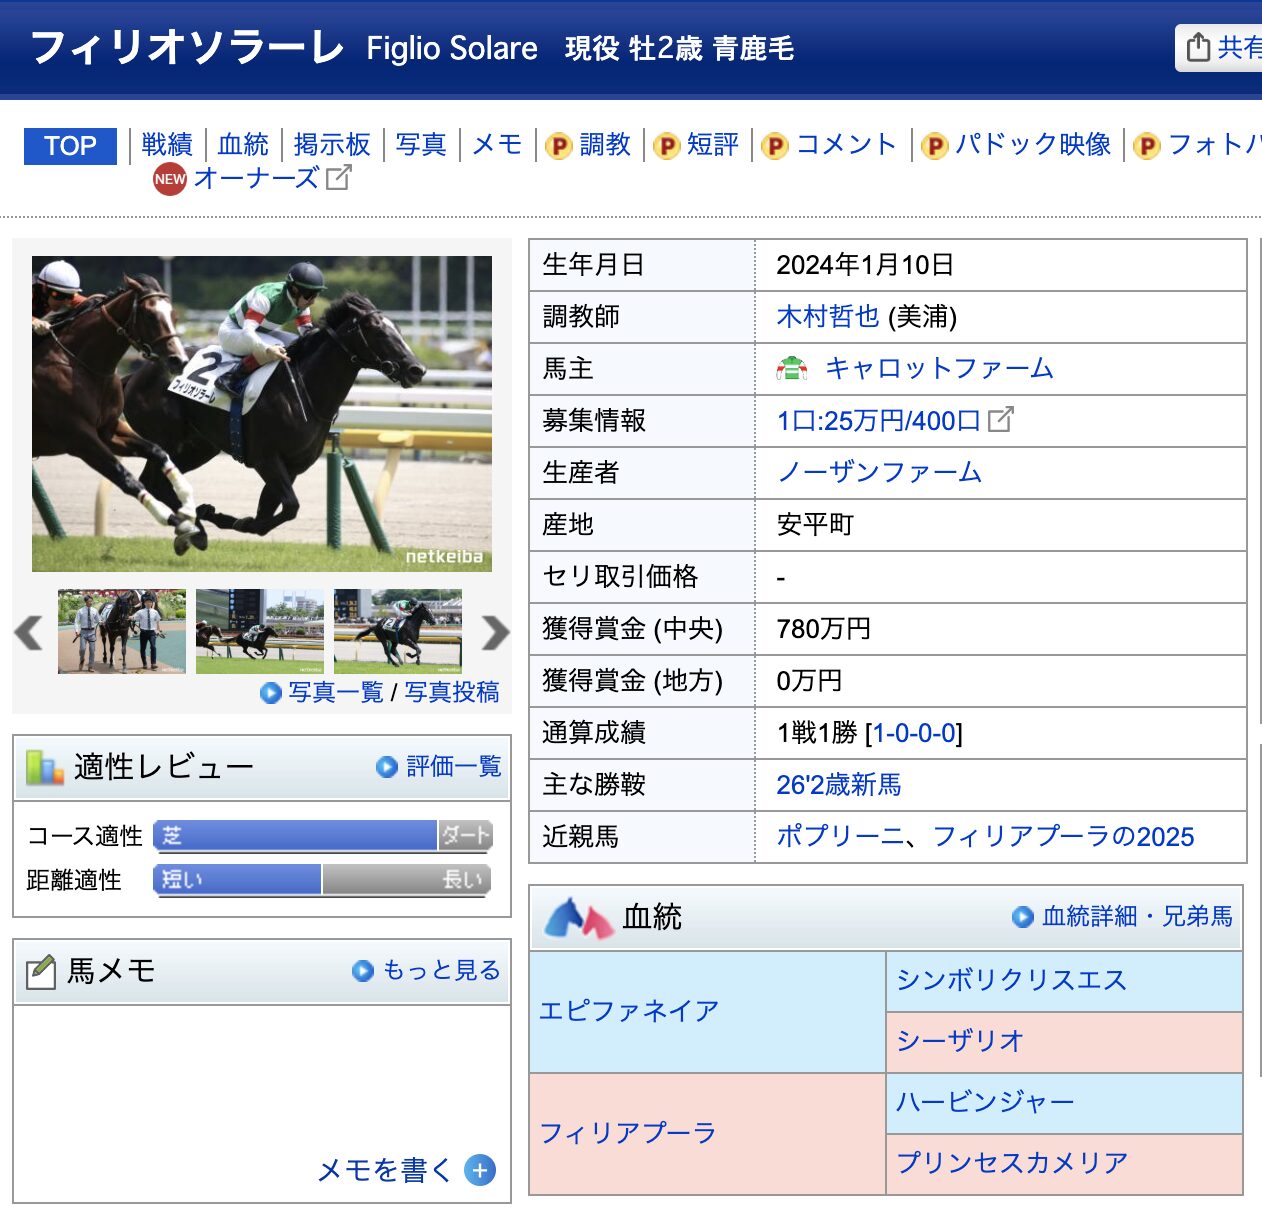Open premium 調教 tab
Viewport: 1262px width, 1220px height.
[605, 145]
